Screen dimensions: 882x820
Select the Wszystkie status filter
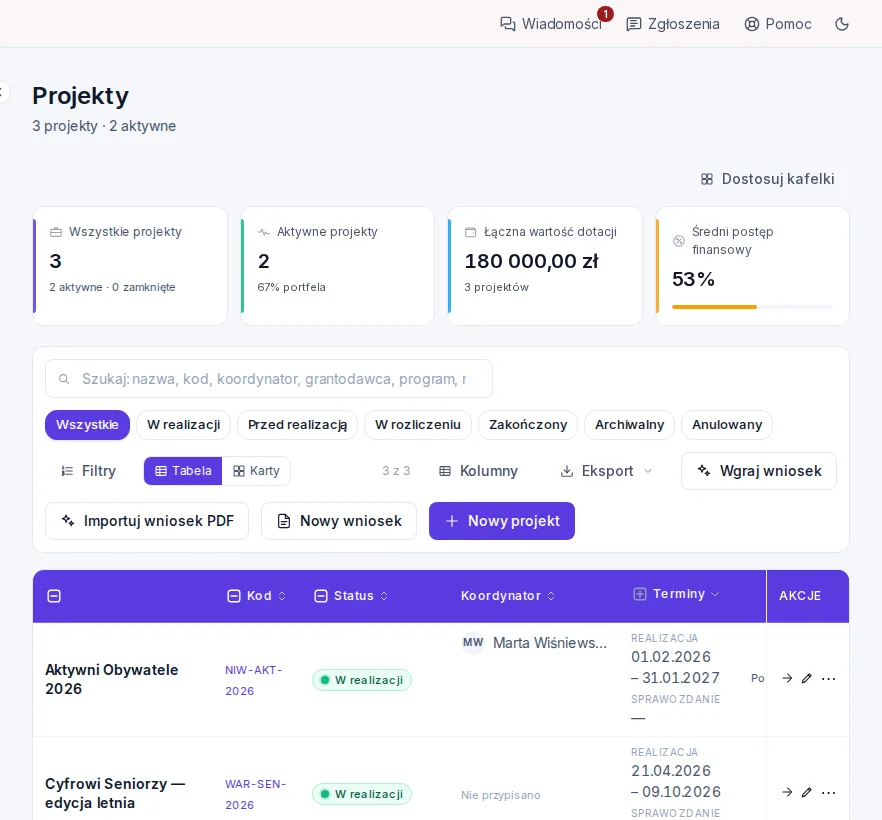coord(87,425)
